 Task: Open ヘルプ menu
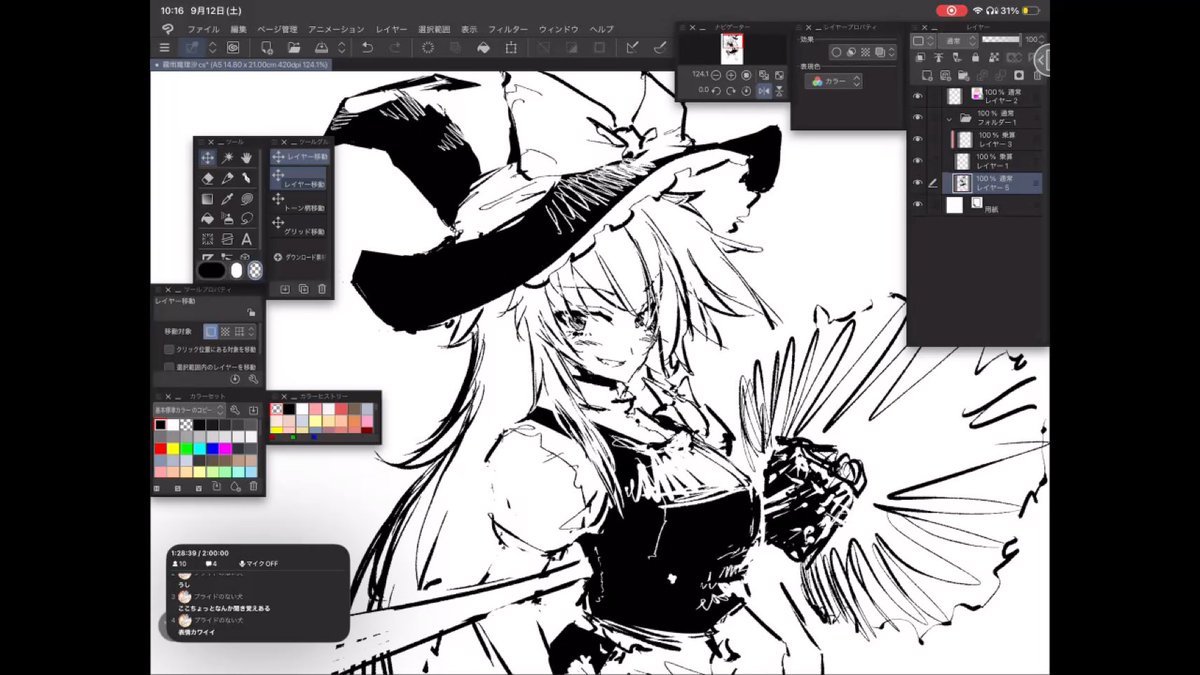602,29
